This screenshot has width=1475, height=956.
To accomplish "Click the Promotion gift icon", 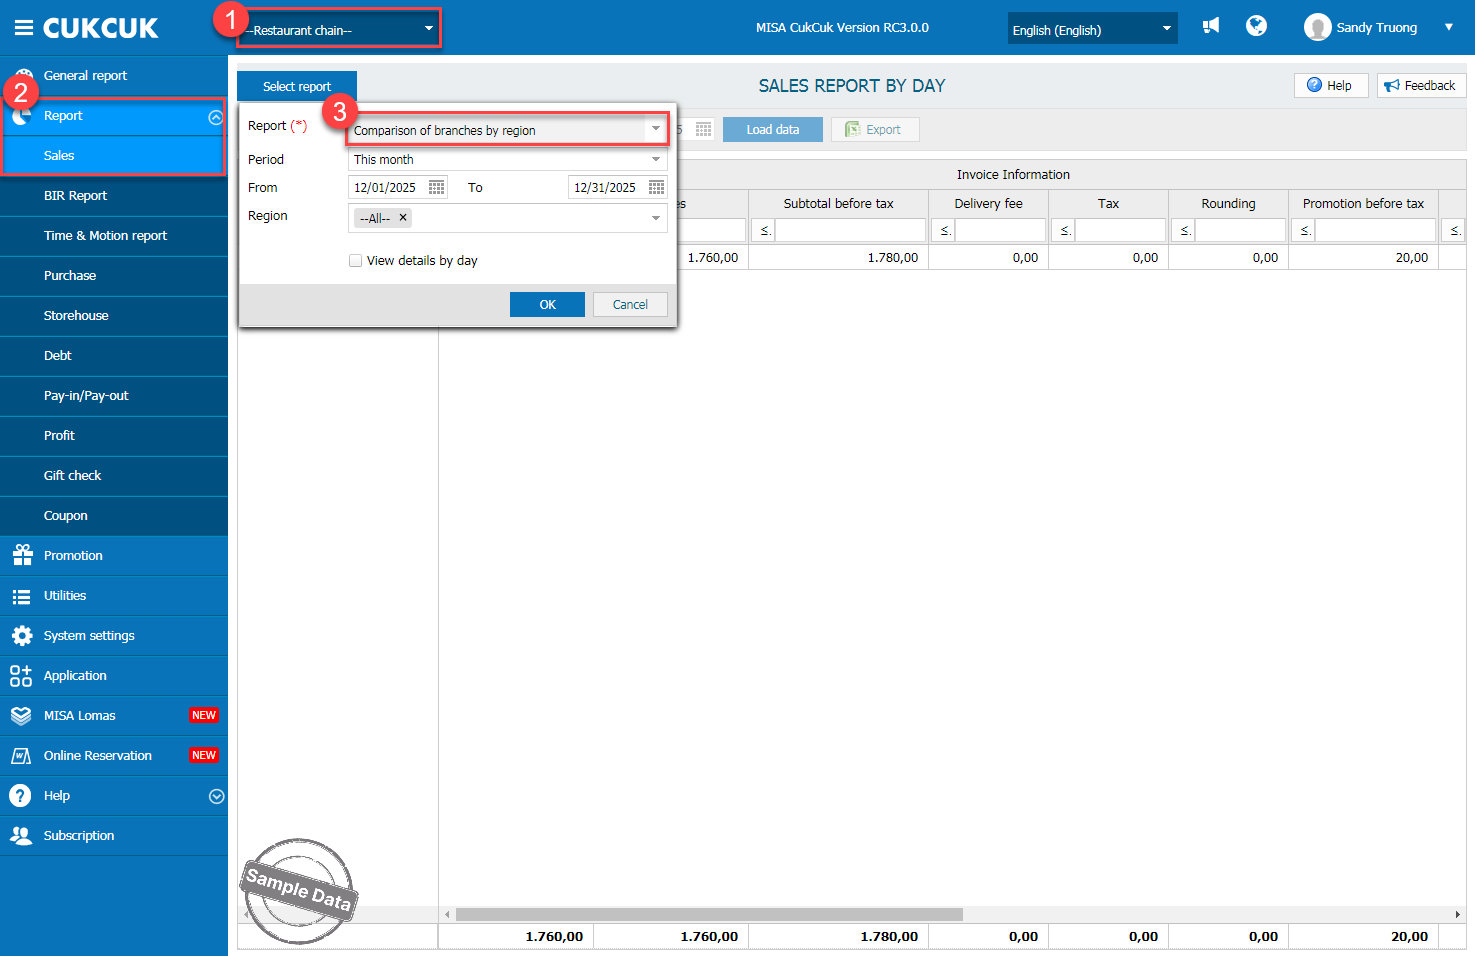I will (x=21, y=556).
